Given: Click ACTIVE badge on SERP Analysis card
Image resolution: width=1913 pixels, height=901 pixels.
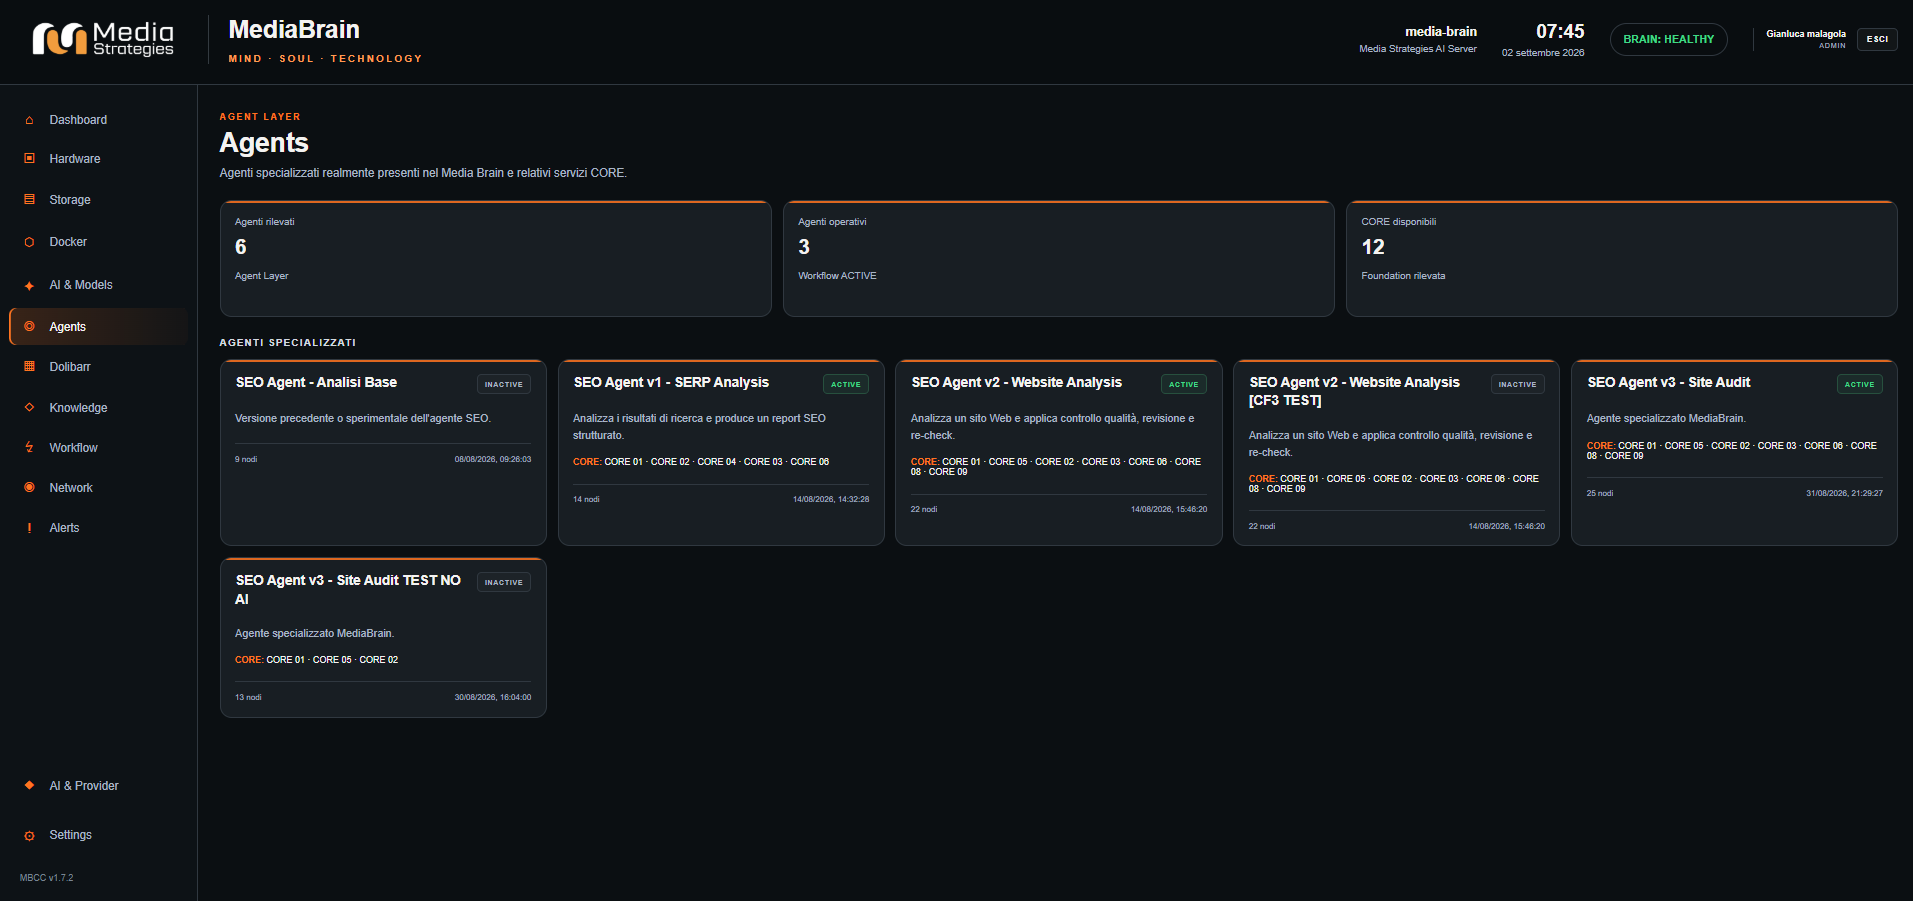Looking at the screenshot, I should 846,384.
